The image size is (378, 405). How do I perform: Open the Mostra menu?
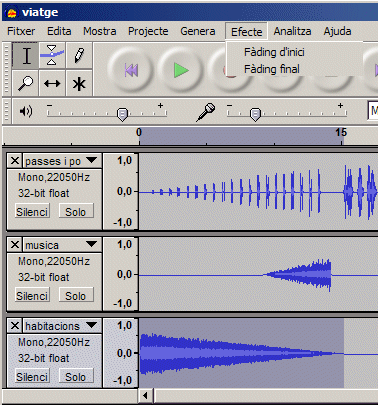coord(100,31)
